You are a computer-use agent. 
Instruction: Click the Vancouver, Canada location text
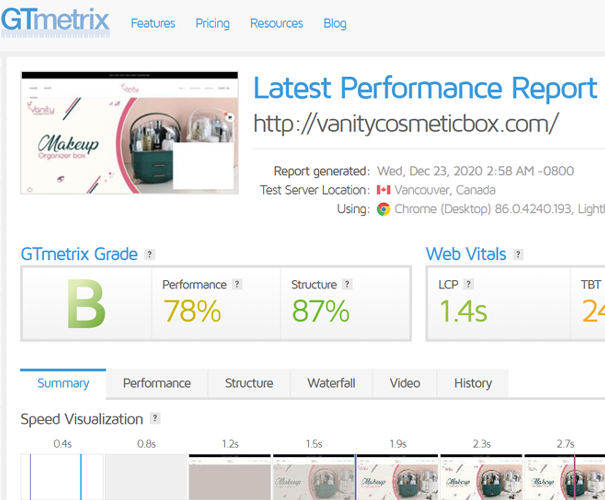[445, 190]
